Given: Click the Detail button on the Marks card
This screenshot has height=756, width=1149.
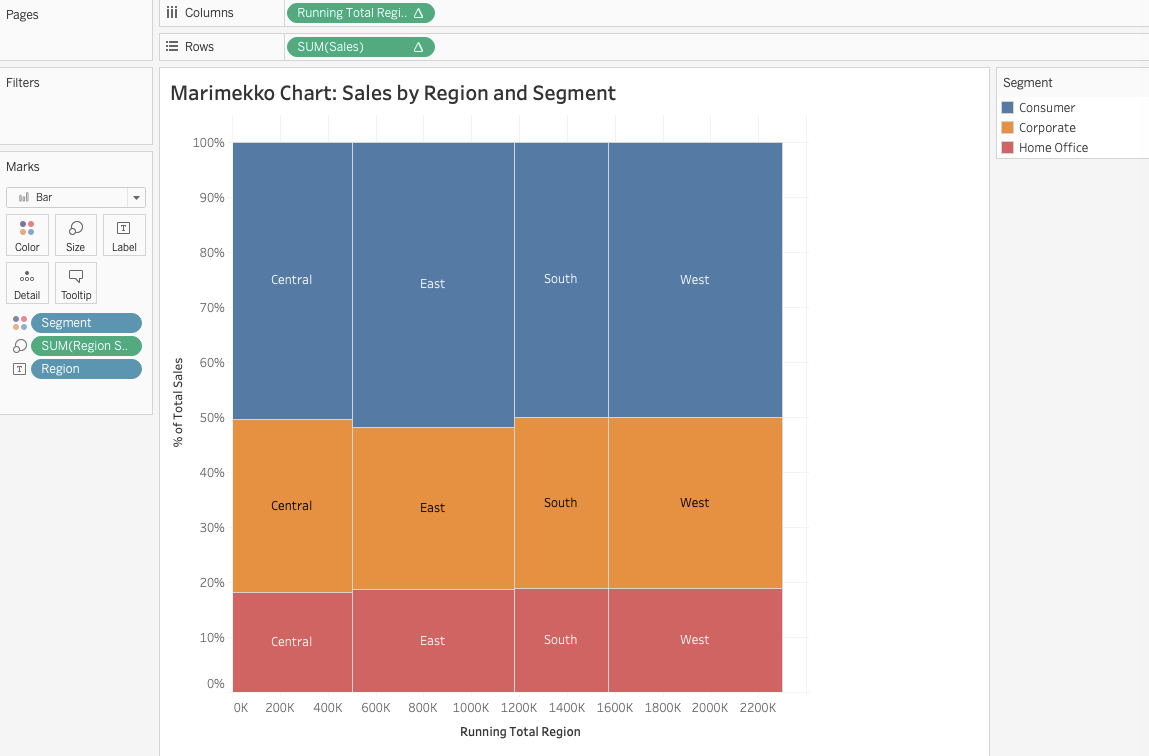Looking at the screenshot, I should click(x=27, y=283).
